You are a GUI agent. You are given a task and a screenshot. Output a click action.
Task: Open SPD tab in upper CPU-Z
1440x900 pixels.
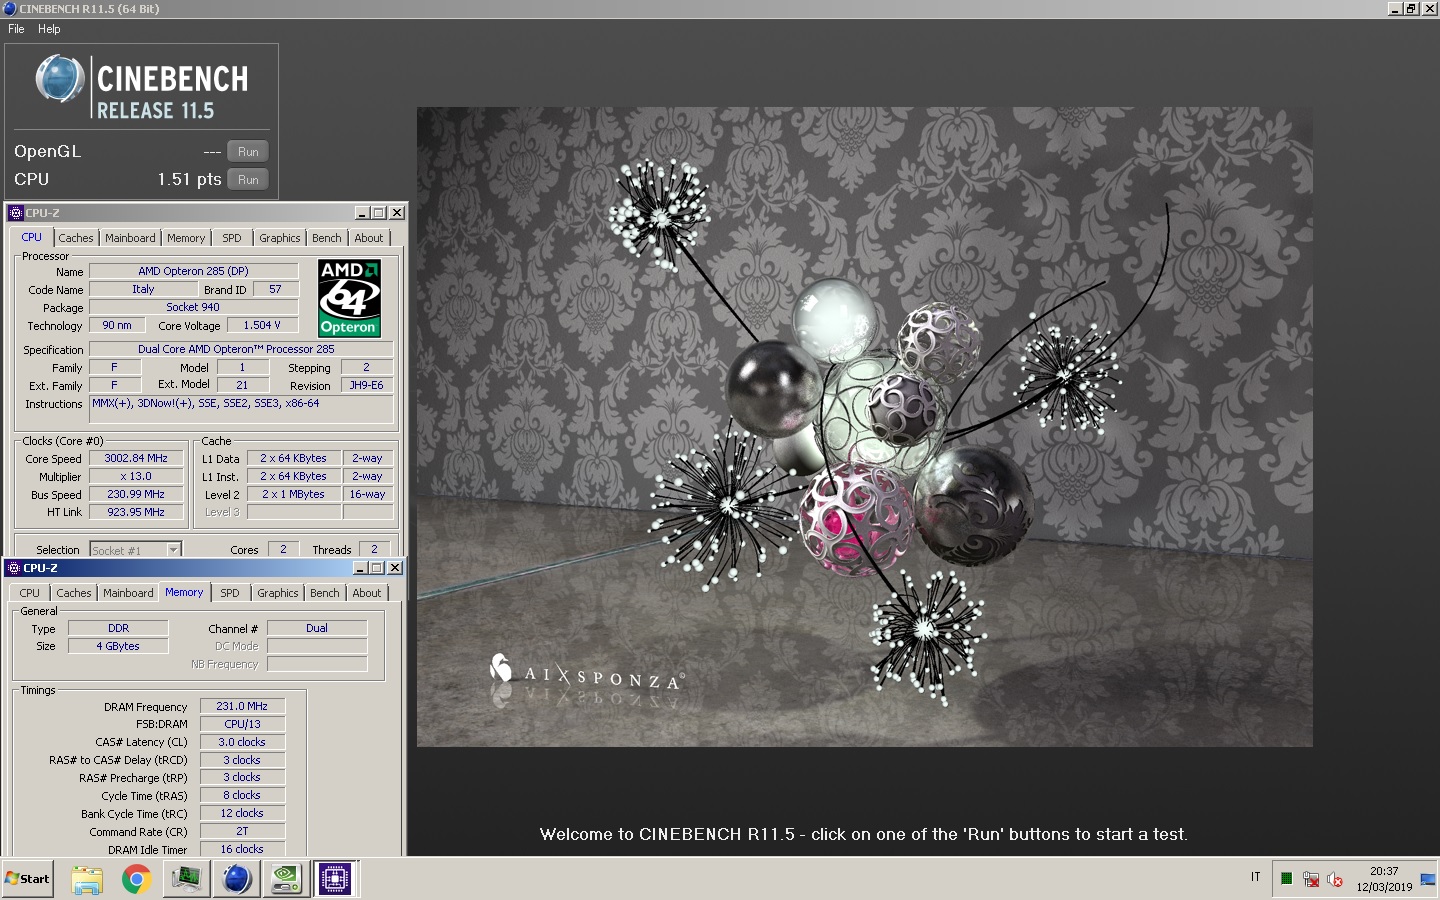click(x=232, y=238)
